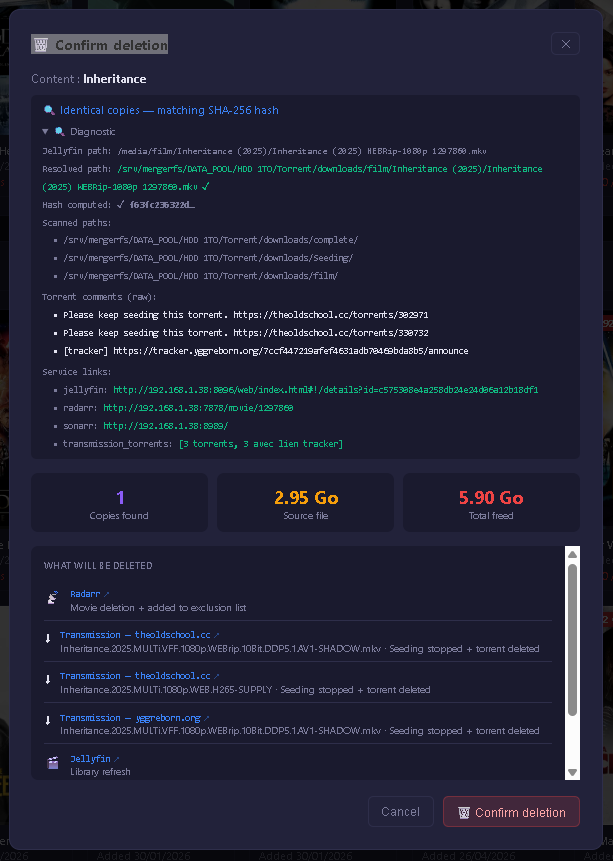
Task: Click the Confirm deletion button
Action: 511,812
